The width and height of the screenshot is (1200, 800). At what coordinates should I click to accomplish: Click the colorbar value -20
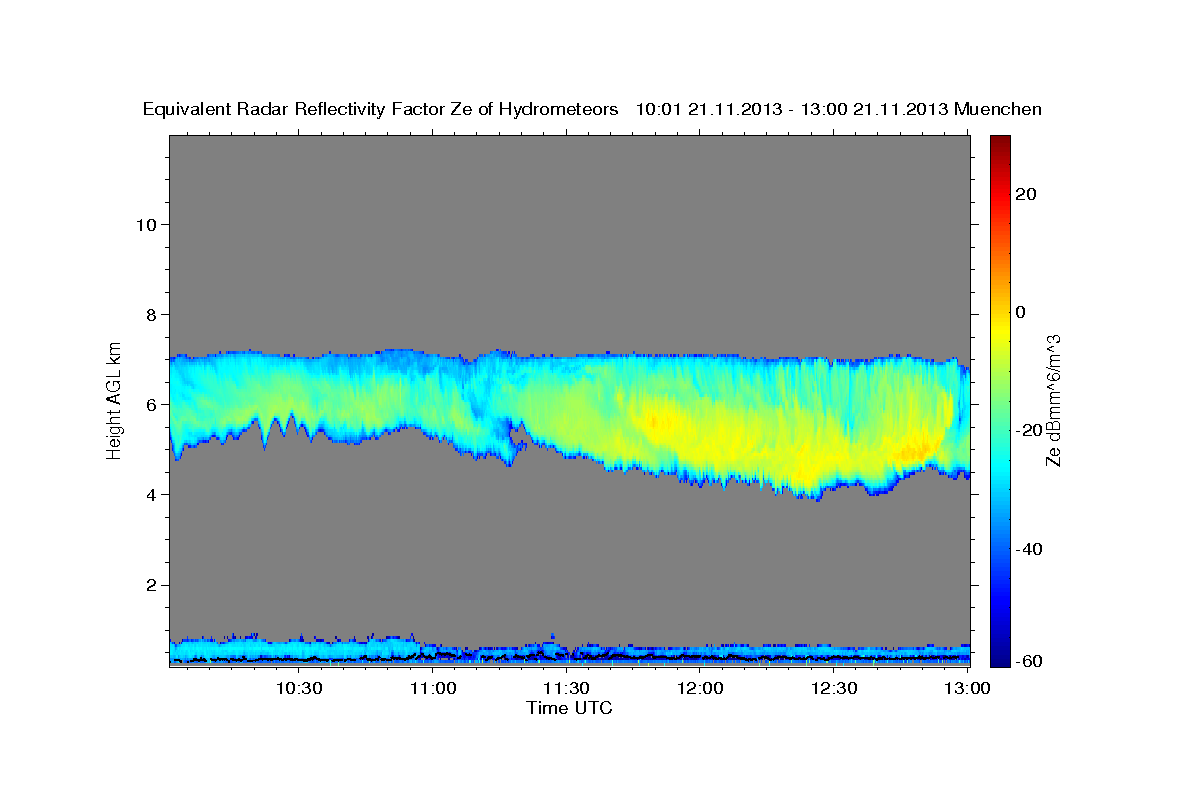pos(1028,430)
